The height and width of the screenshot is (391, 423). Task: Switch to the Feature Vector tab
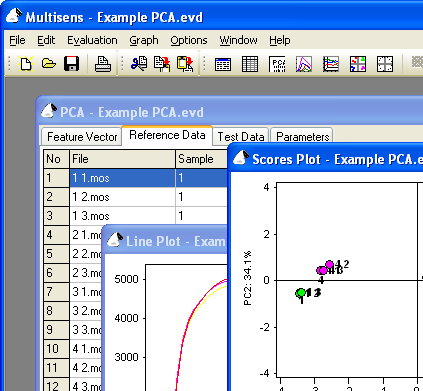[82, 137]
